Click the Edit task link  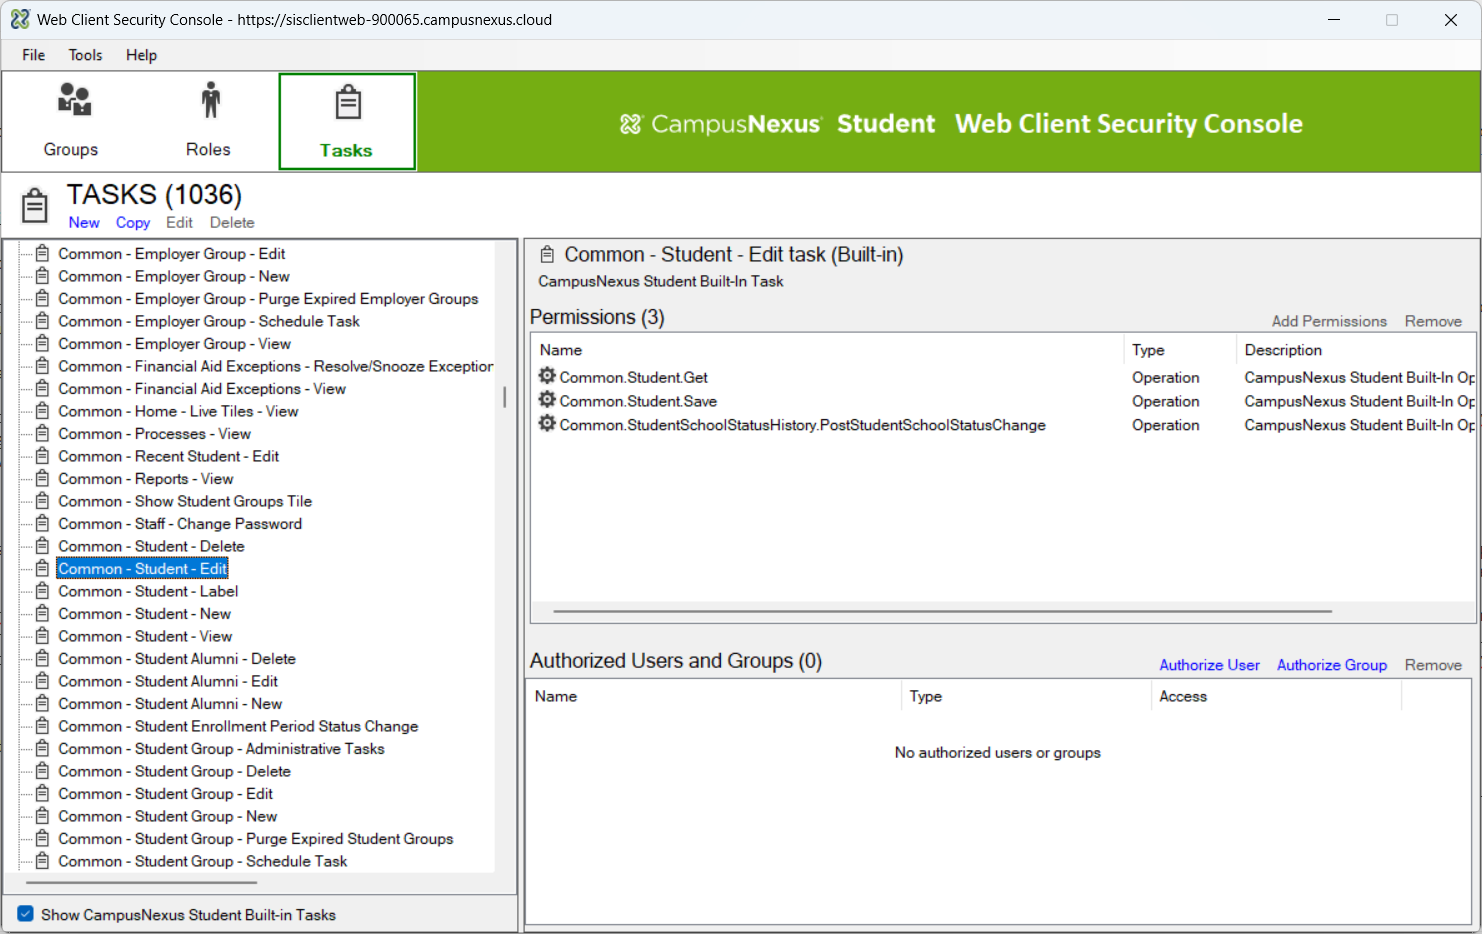[x=179, y=222]
